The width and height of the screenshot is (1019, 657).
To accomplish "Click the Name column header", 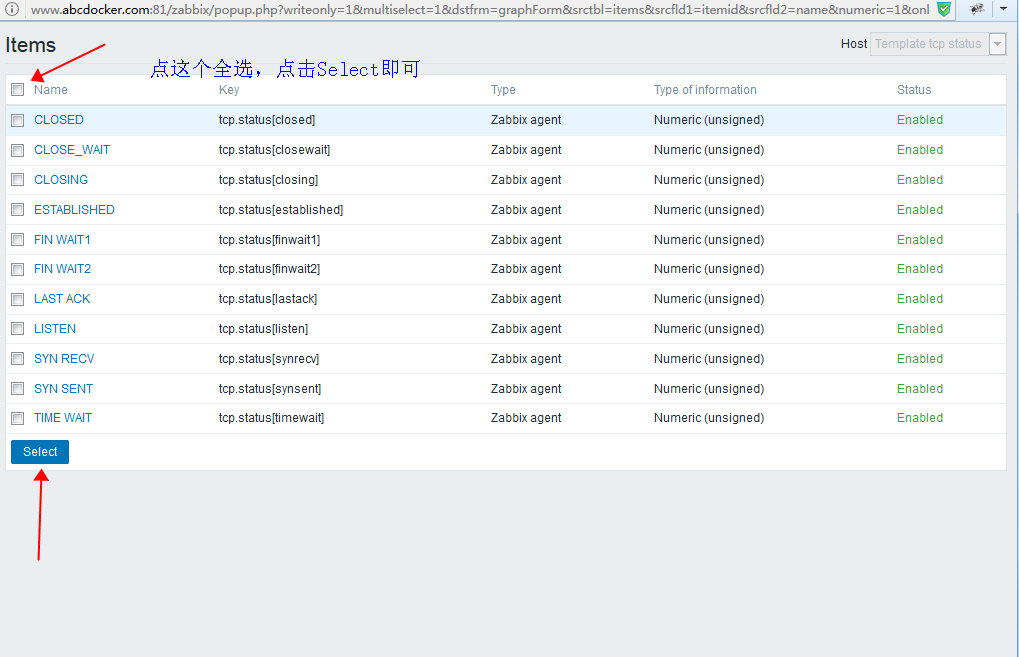I will (x=49, y=89).
